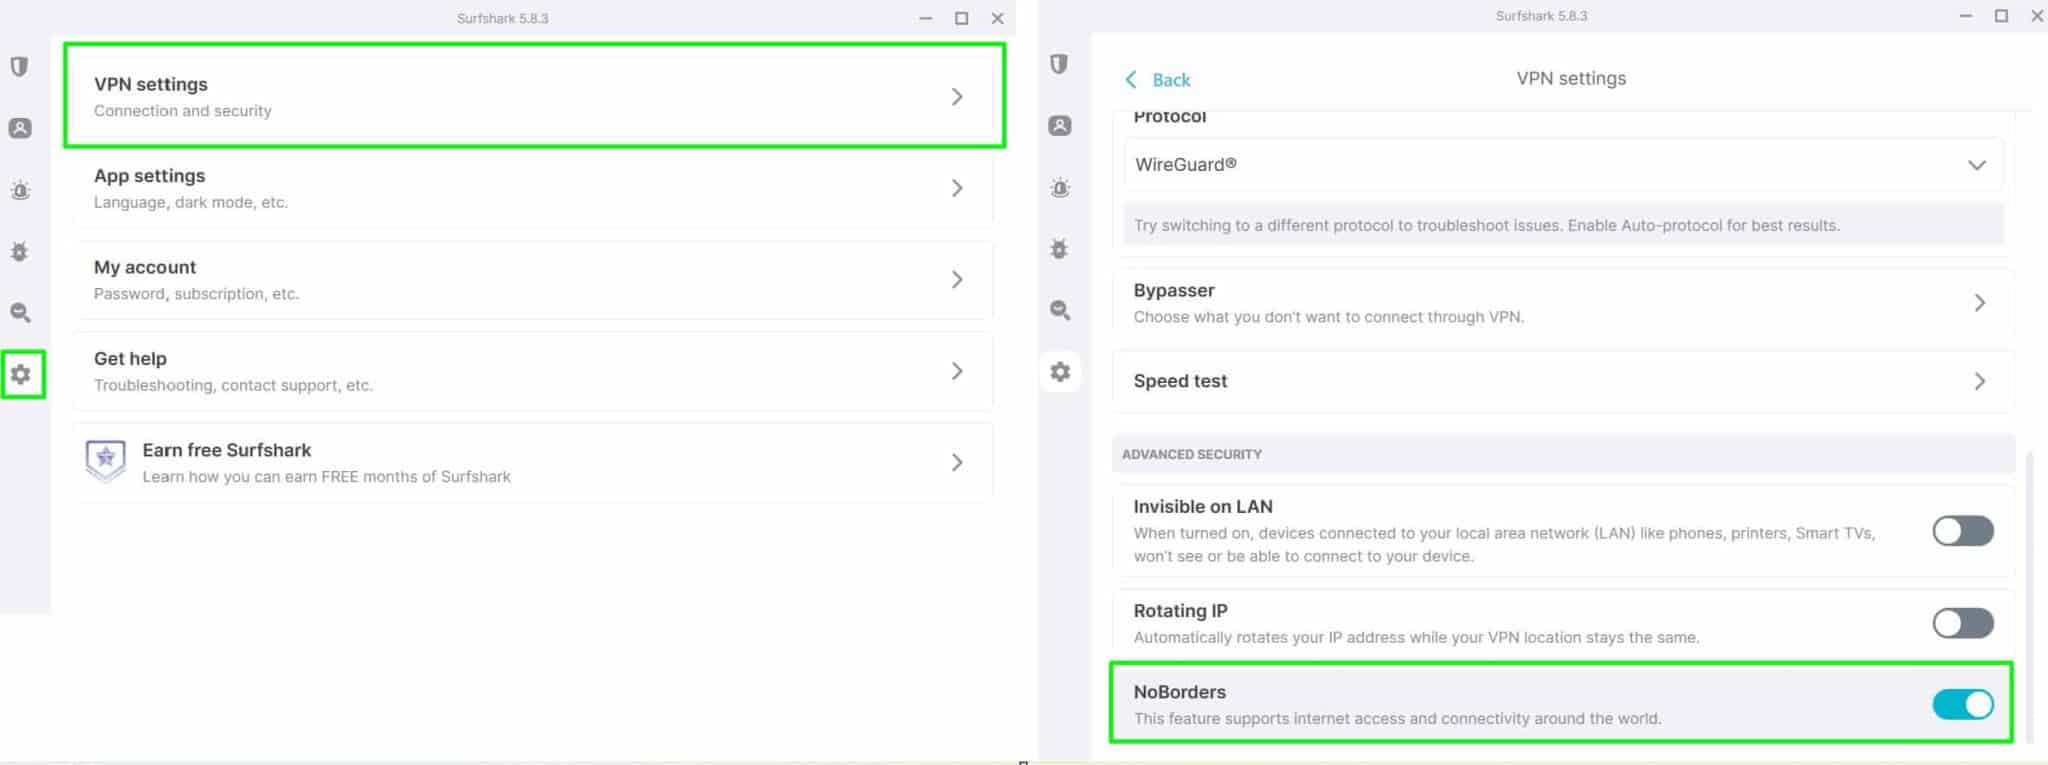Click the ADVANCED SECURITY section header
The width and height of the screenshot is (2048, 765).
tap(1563, 454)
